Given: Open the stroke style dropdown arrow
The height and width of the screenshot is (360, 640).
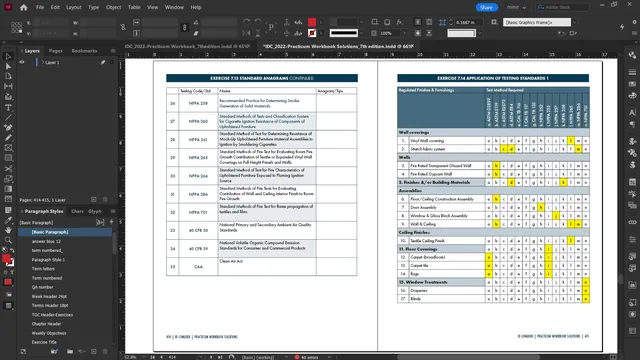Looking at the screenshot, I should (x=362, y=33).
